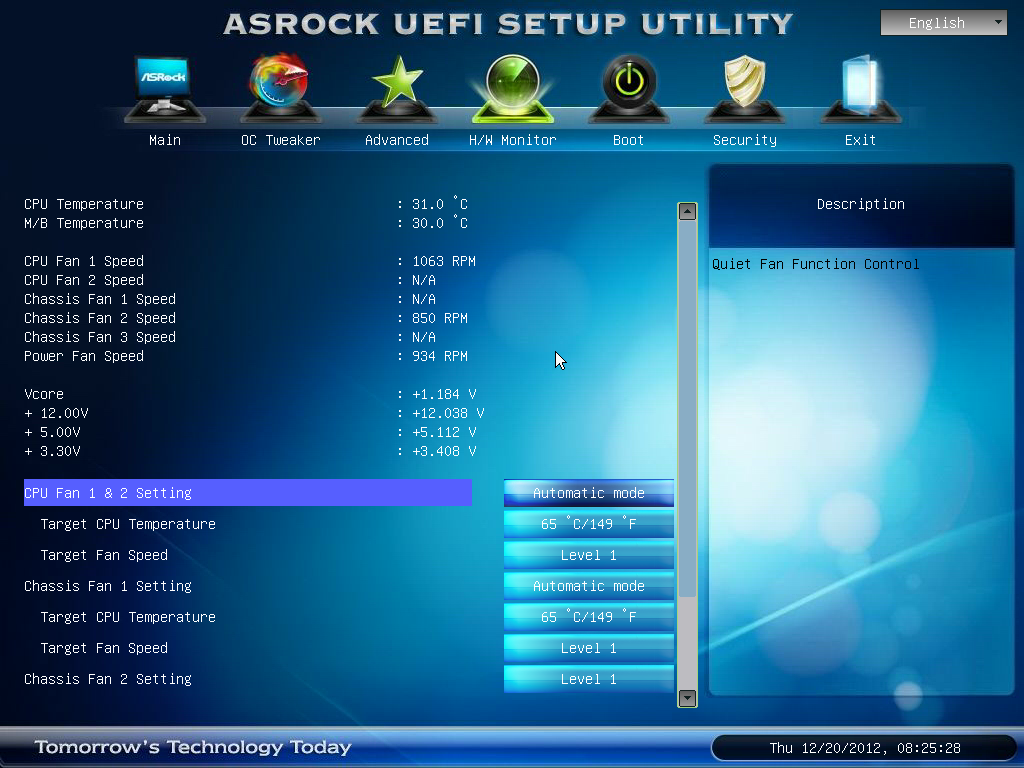
Task: Open the Security shield icon
Action: coord(744,88)
